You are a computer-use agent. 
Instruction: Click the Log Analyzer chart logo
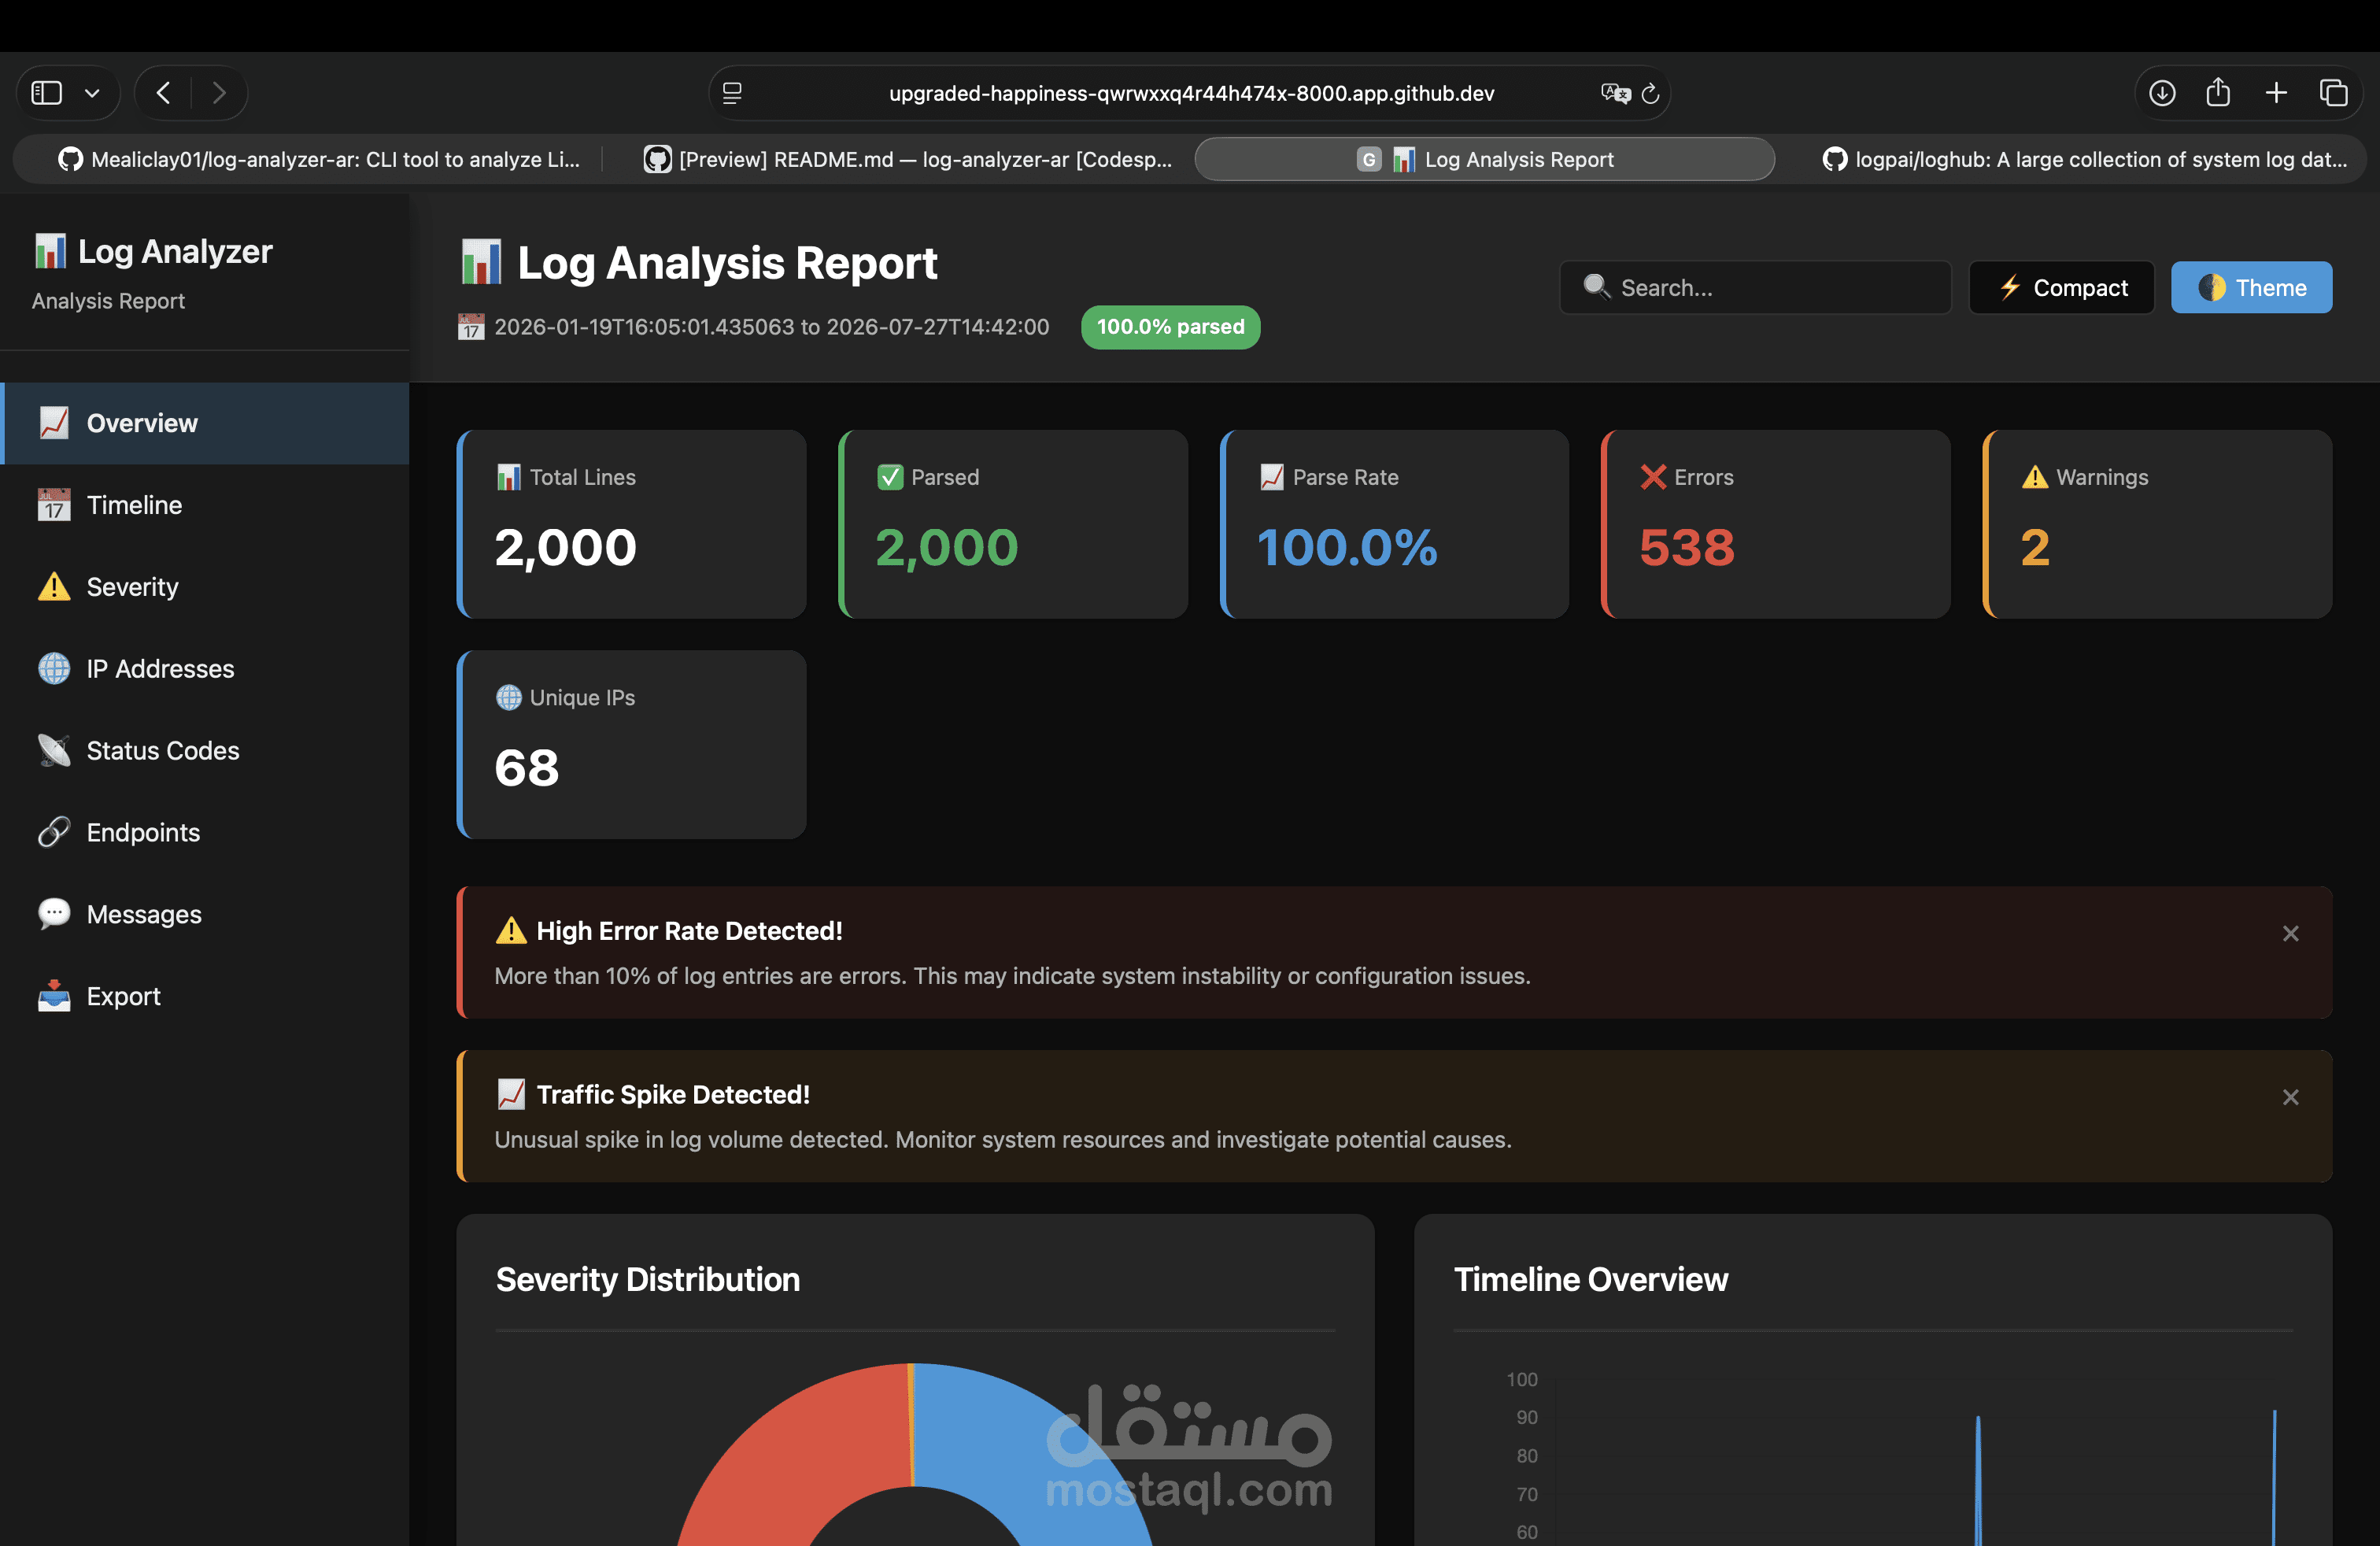coord(51,250)
